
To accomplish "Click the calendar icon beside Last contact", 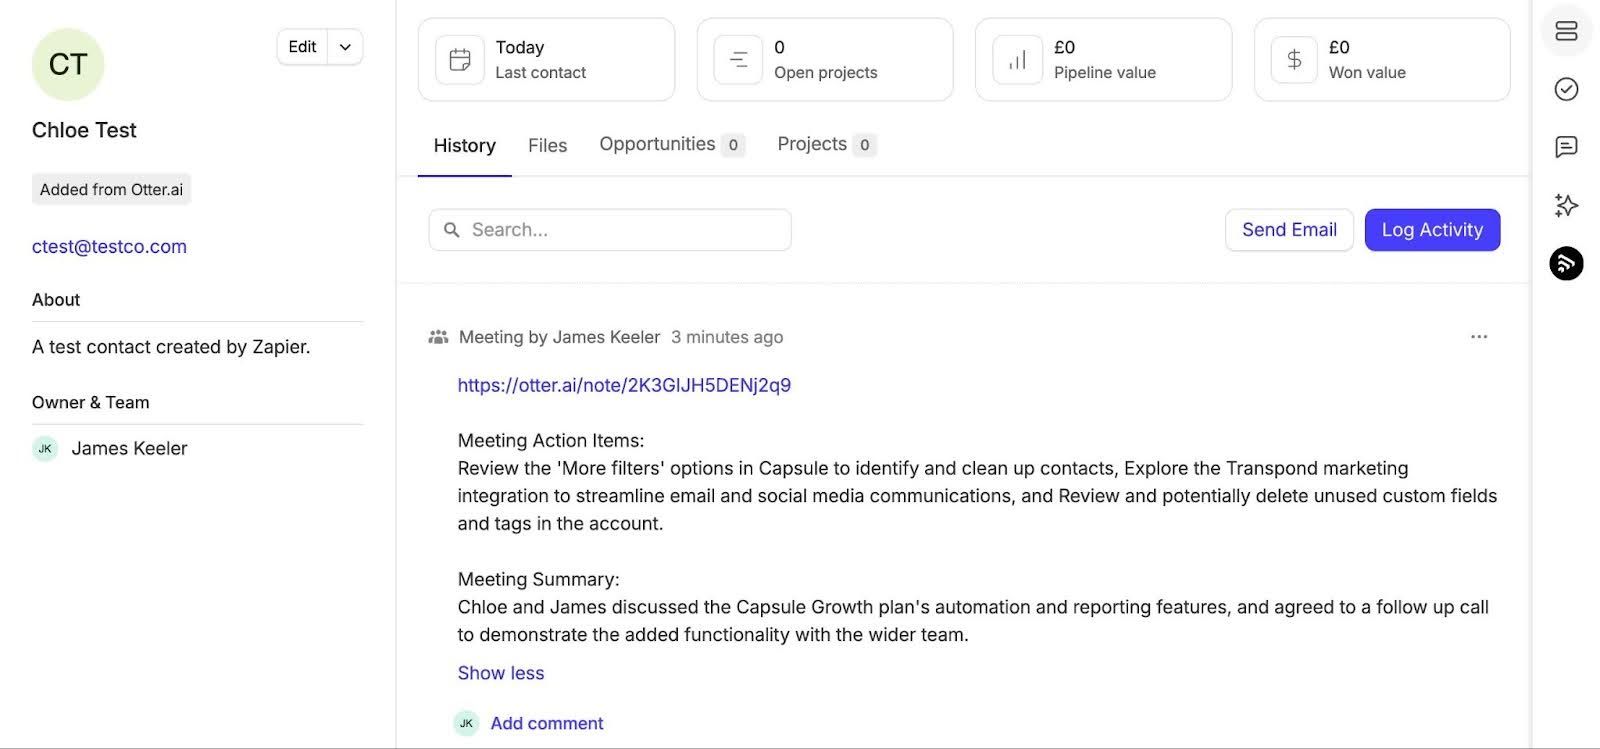I will [460, 60].
